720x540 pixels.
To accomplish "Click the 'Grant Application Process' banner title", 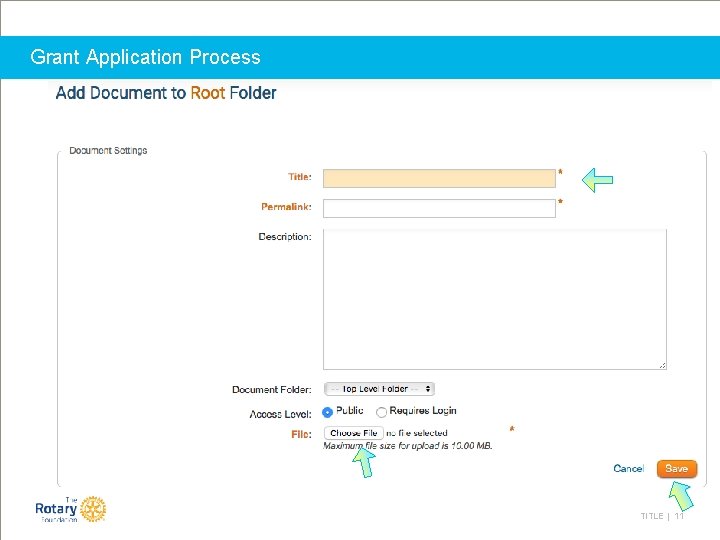I will coord(146,57).
